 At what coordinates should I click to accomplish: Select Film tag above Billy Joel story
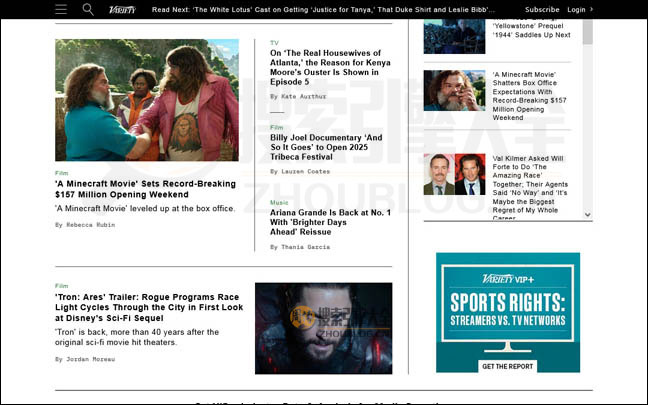276,128
